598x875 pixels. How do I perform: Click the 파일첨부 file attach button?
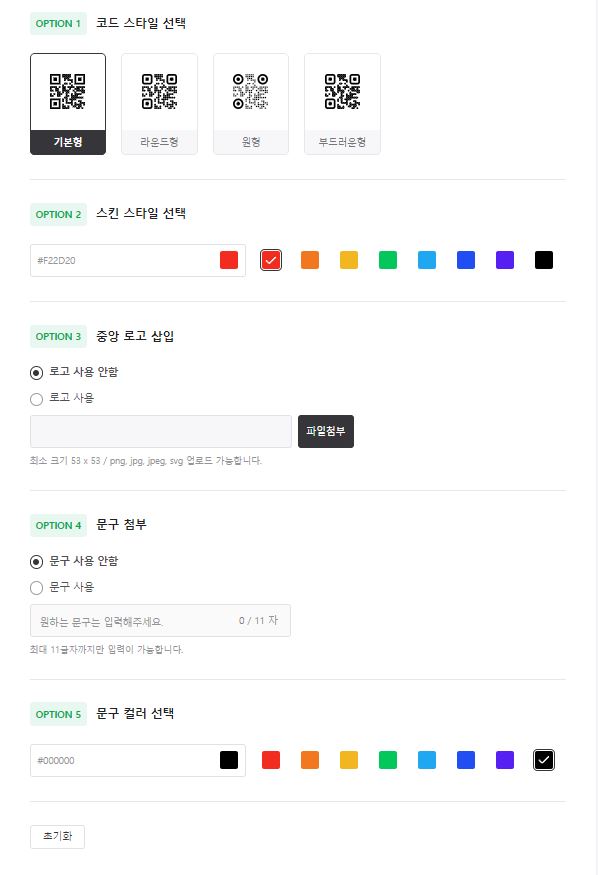(325, 432)
